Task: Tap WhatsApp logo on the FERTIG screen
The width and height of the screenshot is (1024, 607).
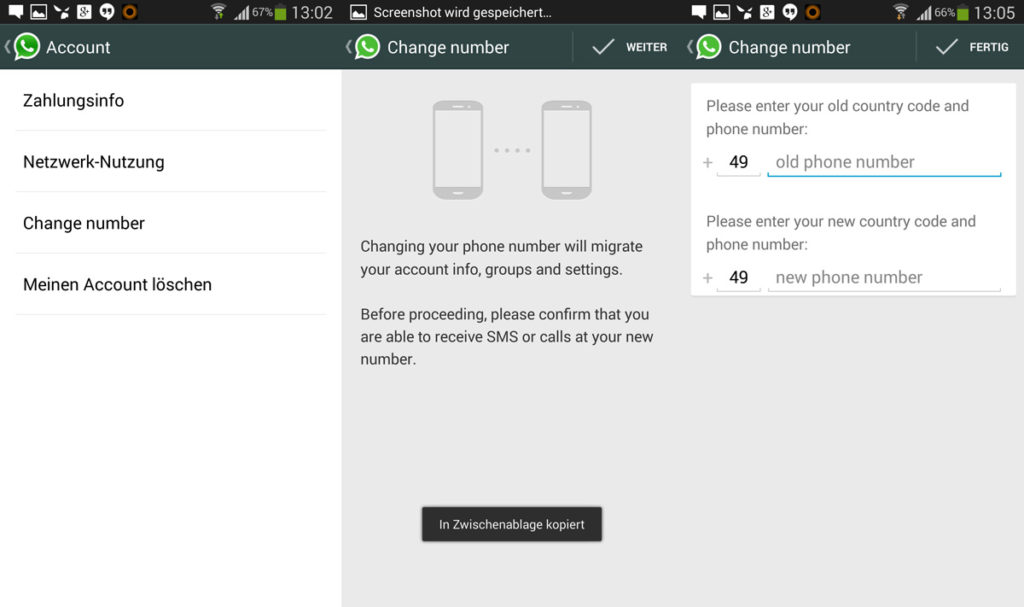Action: tap(709, 47)
